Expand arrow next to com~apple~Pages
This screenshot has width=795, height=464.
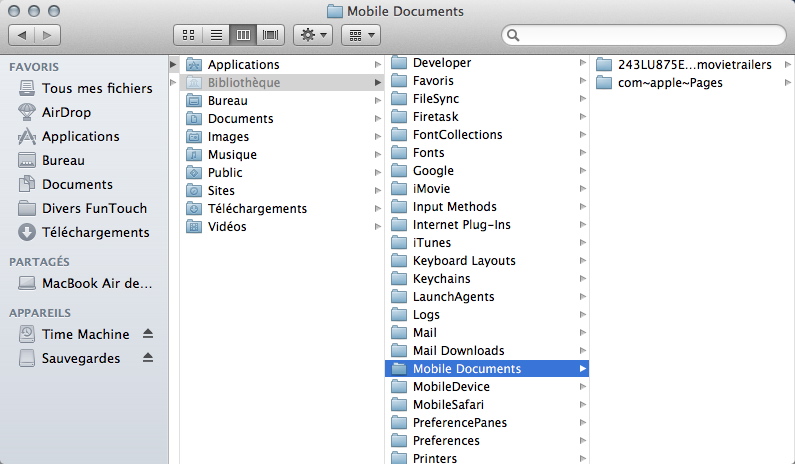[787, 83]
